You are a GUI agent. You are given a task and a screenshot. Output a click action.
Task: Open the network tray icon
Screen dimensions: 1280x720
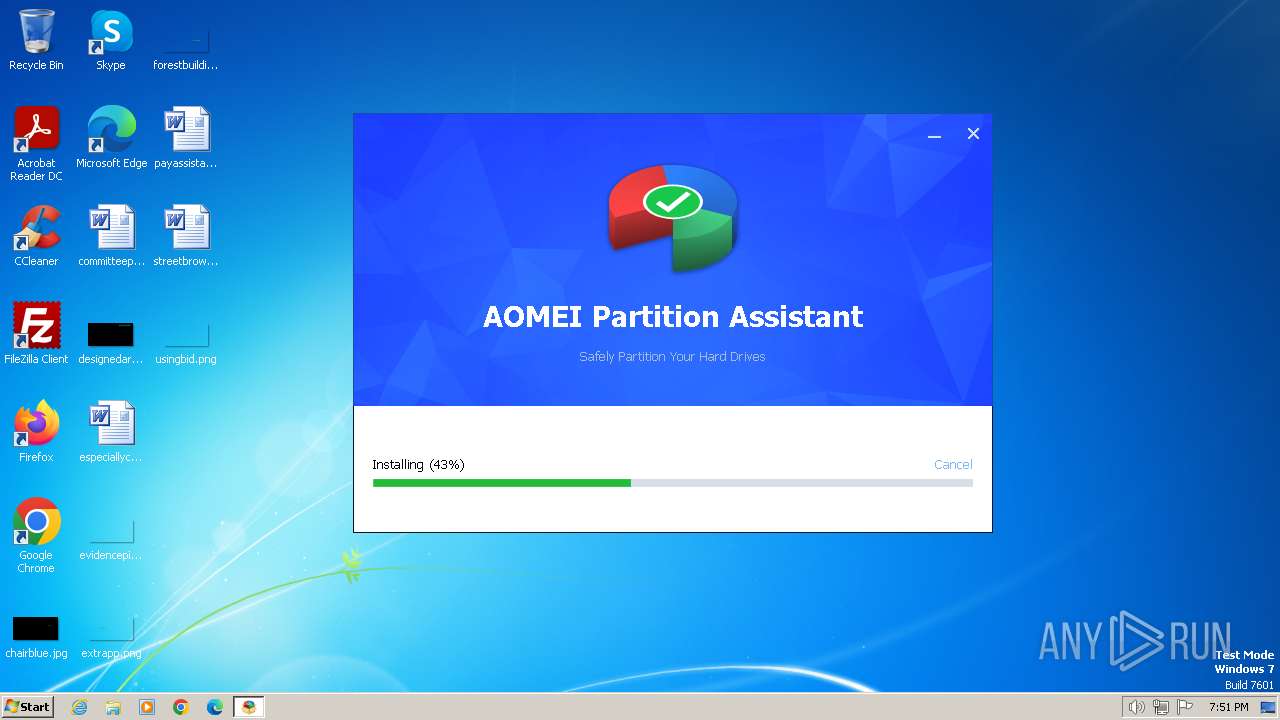1161,707
